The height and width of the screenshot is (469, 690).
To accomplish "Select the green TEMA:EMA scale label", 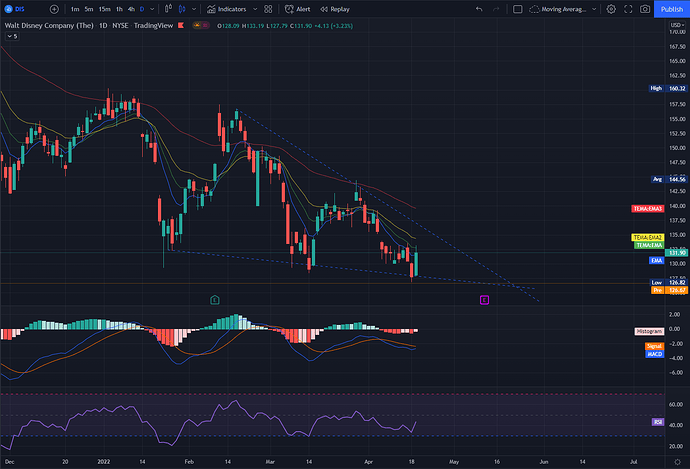I will tap(649, 245).
